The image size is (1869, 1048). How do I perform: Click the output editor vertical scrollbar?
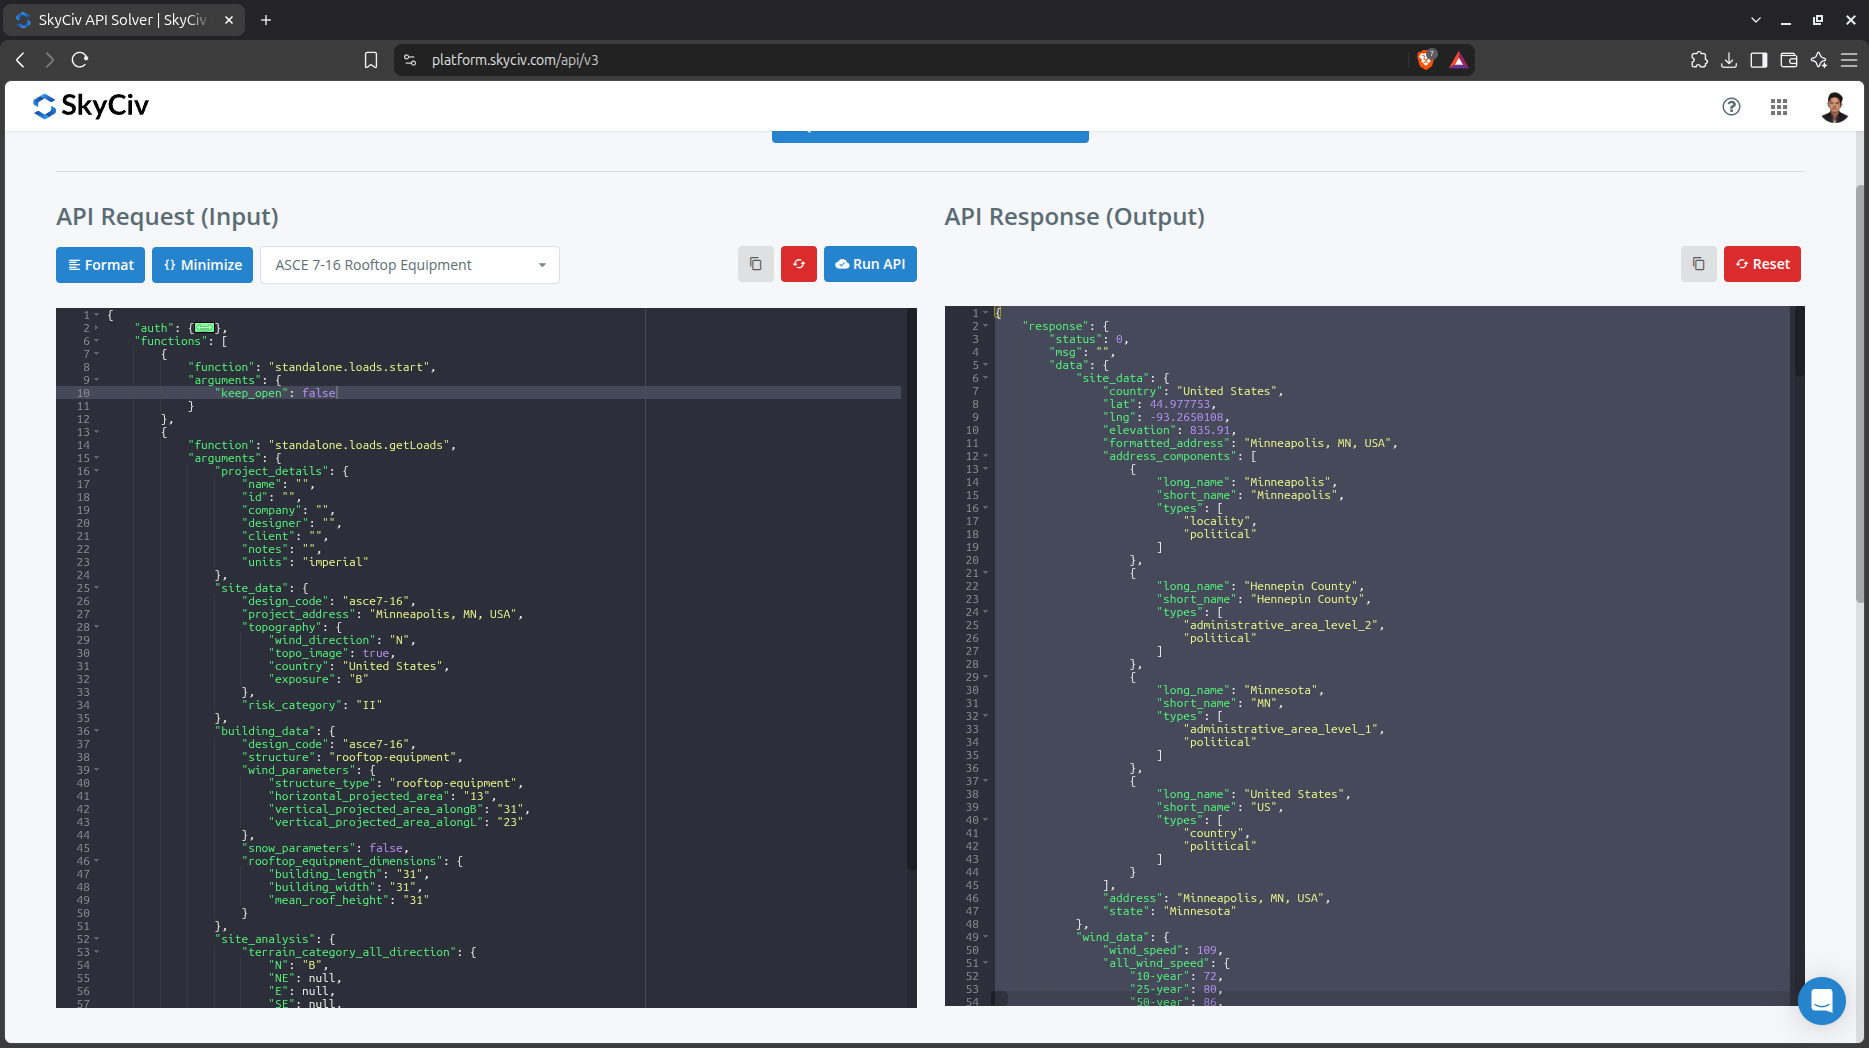pyautogui.click(x=1799, y=342)
